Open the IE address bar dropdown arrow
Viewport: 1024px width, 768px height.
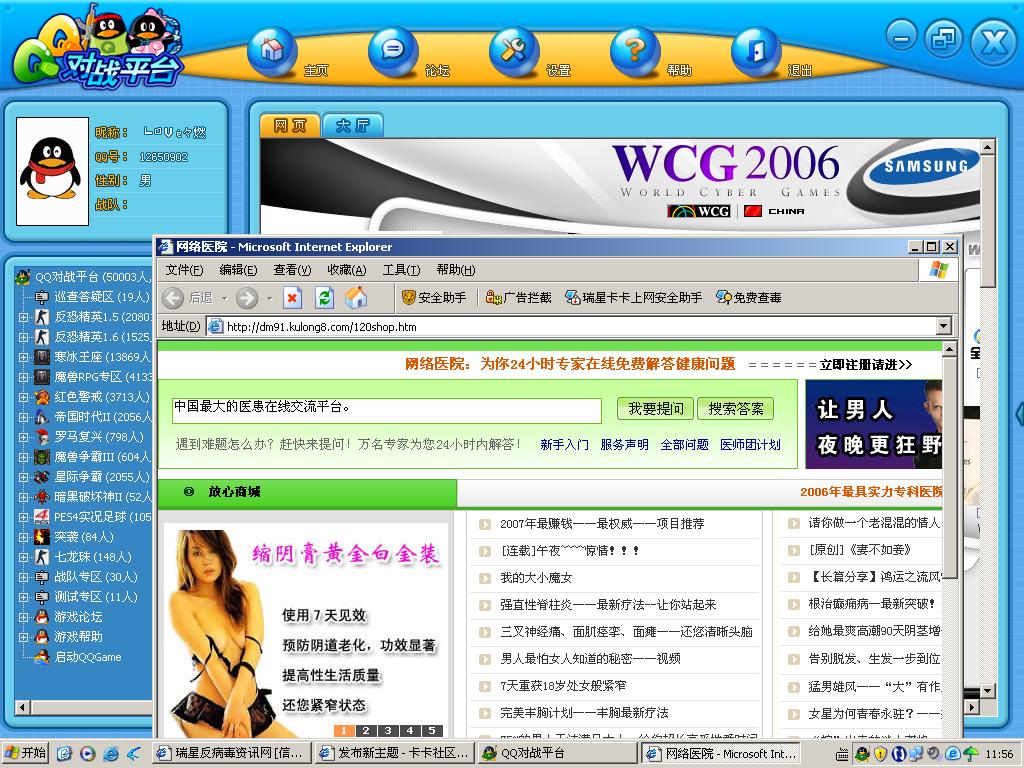[x=943, y=326]
